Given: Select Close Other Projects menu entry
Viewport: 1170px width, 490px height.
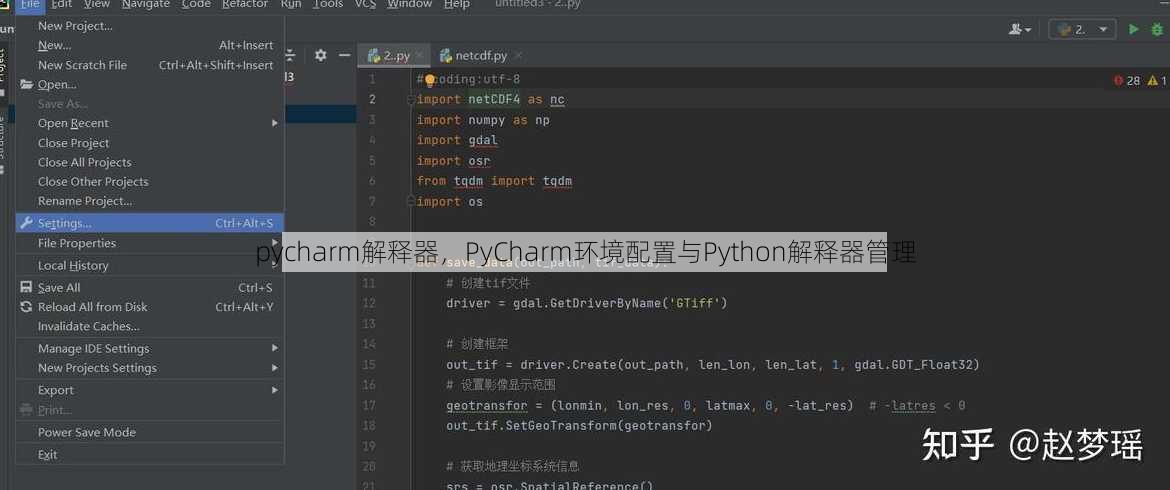Looking at the screenshot, I should [149, 181].
